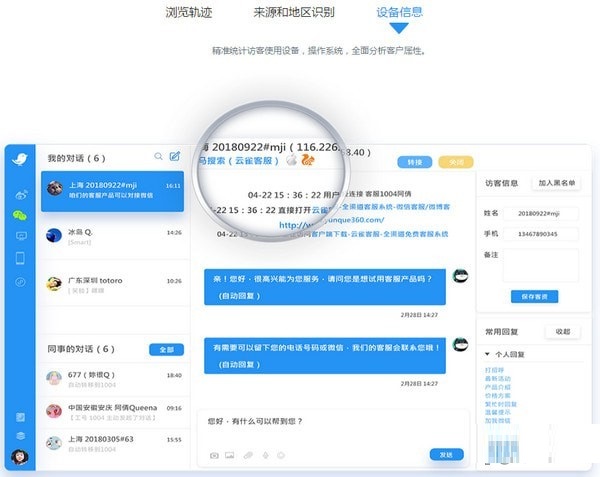
Task: Click the 手机 phone input field
Action: [541, 234]
